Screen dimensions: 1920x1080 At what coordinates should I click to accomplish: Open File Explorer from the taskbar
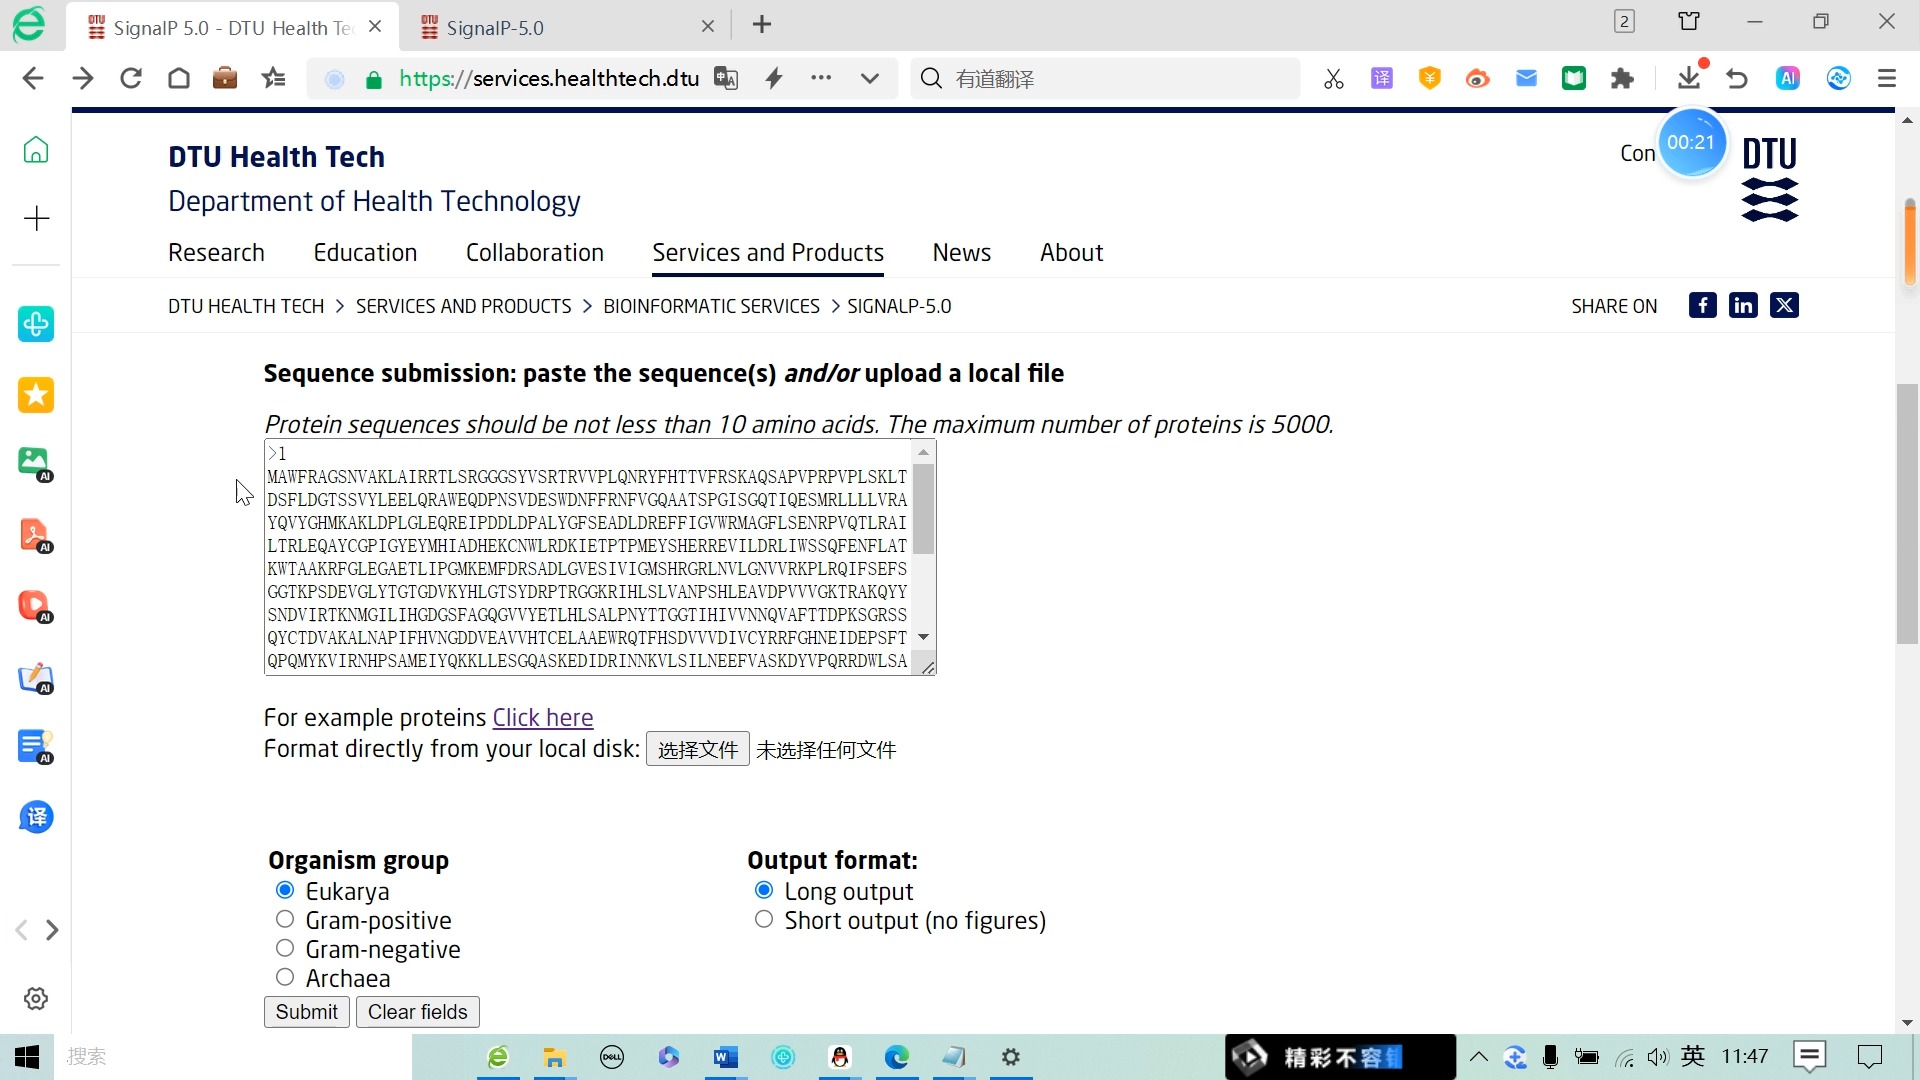(555, 1057)
